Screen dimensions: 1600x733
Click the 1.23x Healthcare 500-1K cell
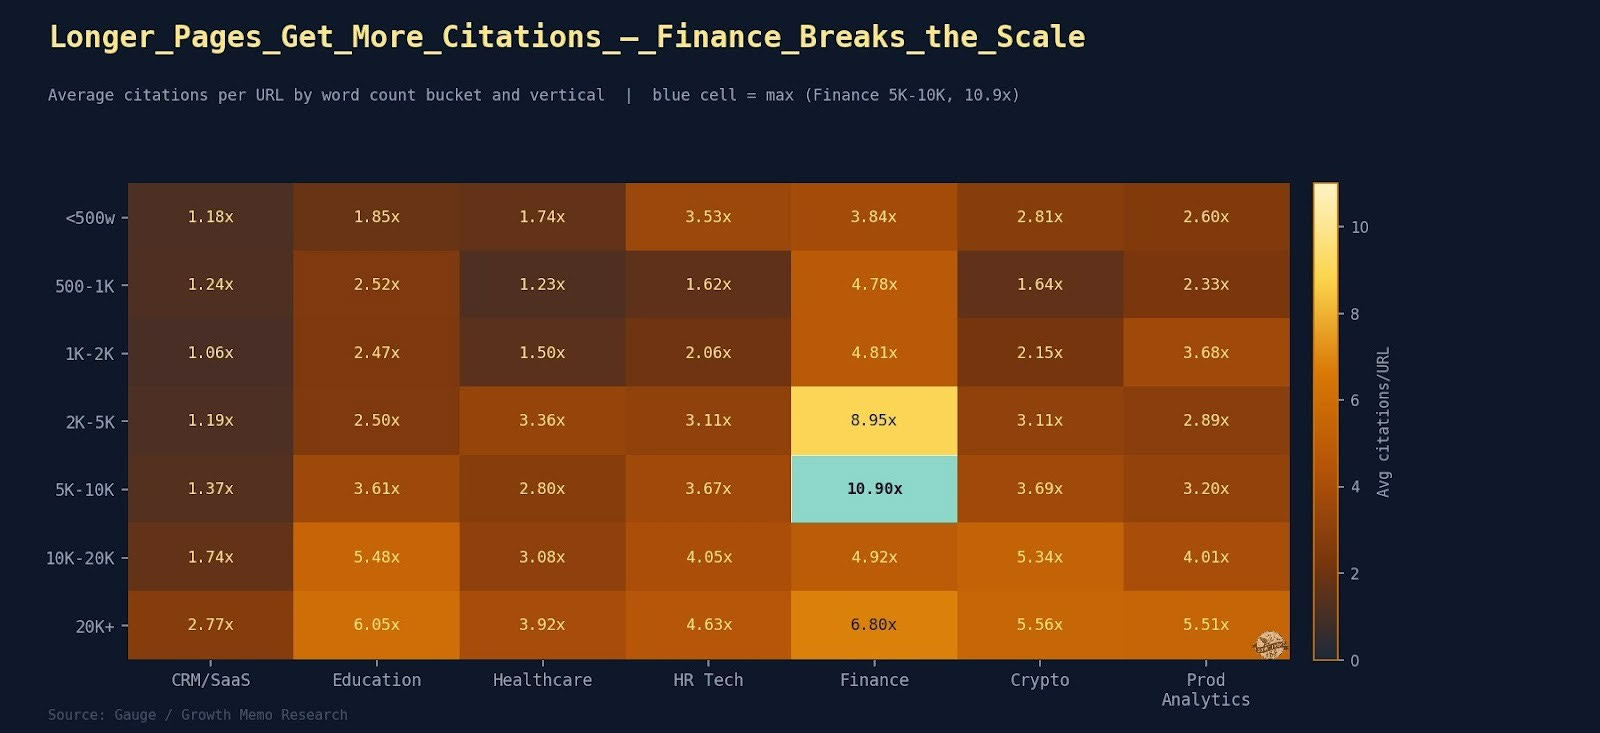point(542,285)
